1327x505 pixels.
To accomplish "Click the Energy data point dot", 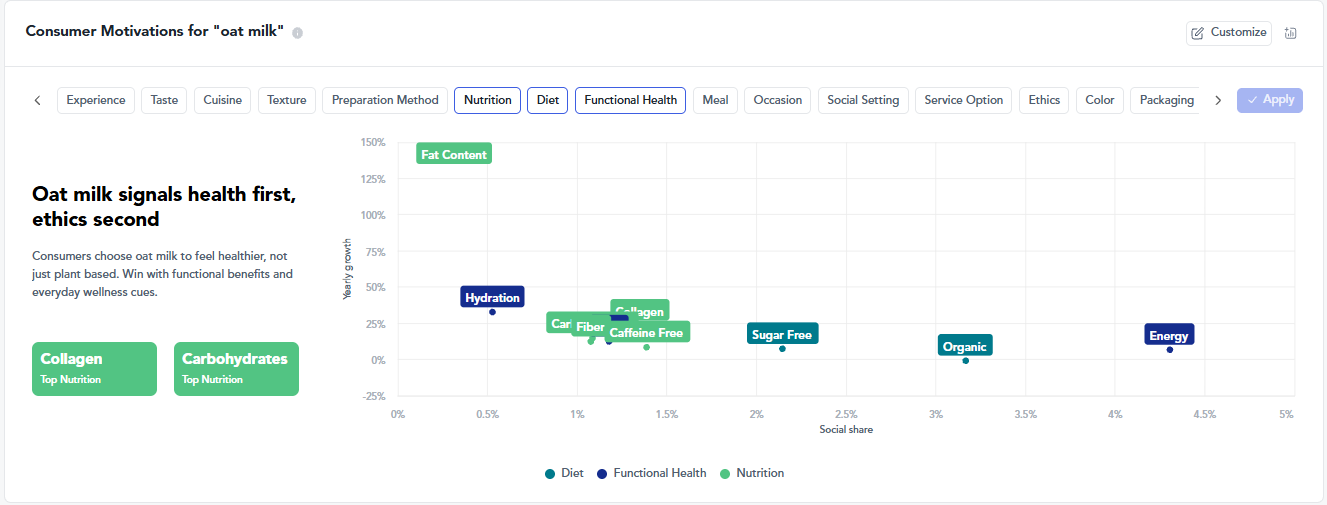I will 1169,349.
